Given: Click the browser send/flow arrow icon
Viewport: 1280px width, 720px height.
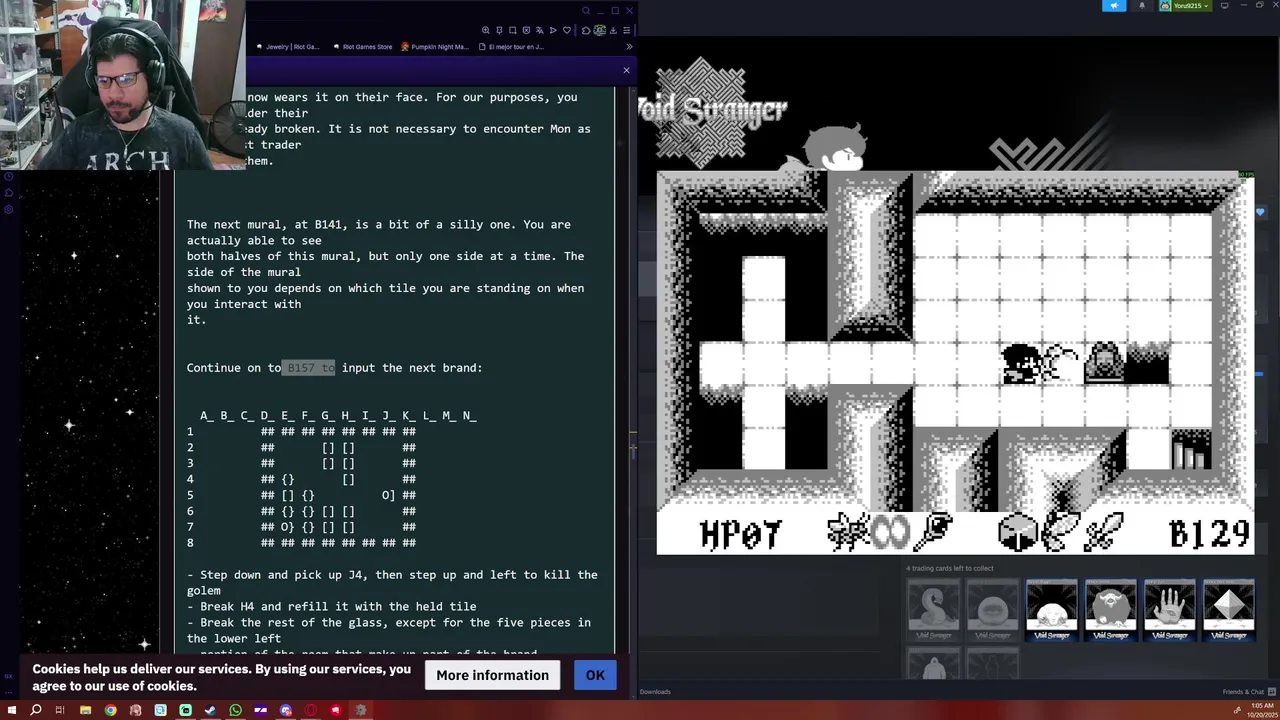Looking at the screenshot, I should [553, 30].
